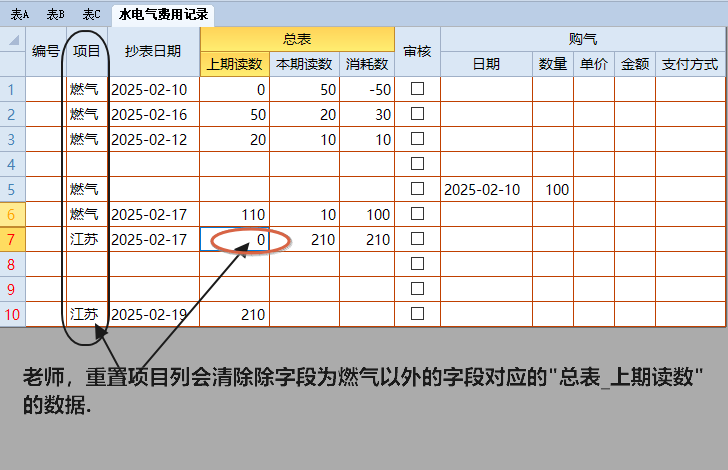
Task: Click the 数量 column header
Action: click(x=553, y=64)
